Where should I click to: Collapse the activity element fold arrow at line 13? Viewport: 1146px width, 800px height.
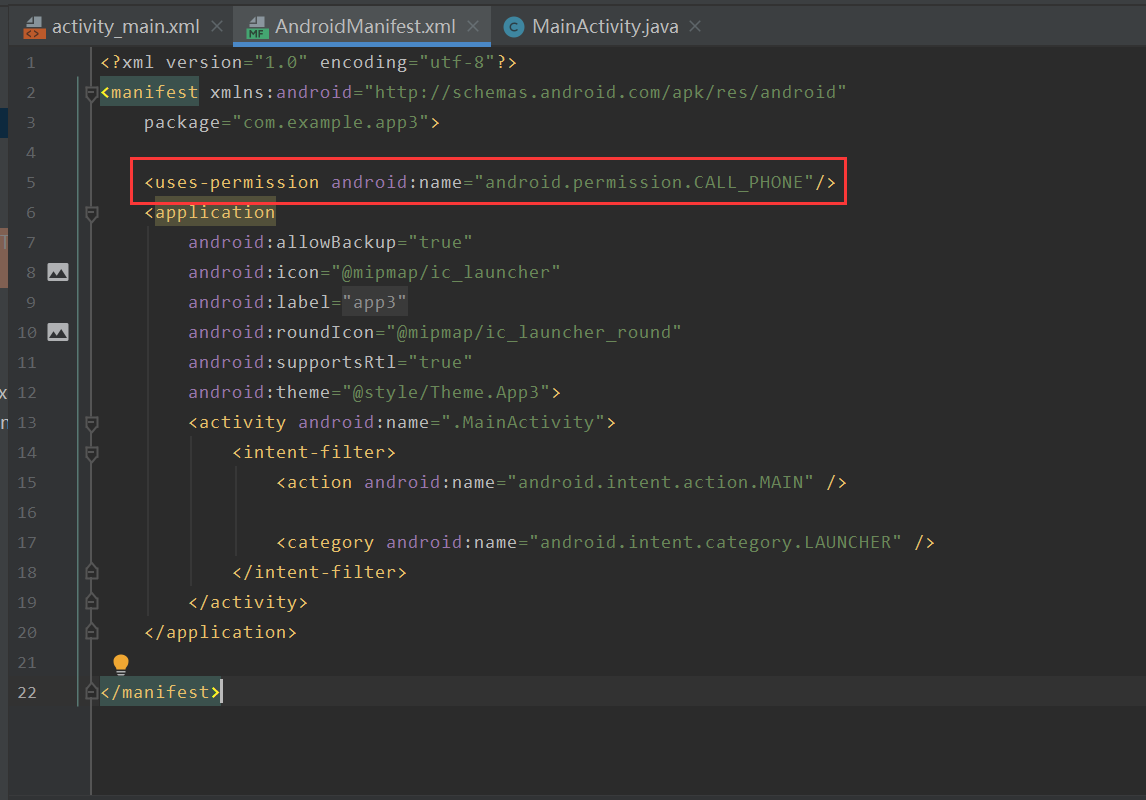pos(91,421)
